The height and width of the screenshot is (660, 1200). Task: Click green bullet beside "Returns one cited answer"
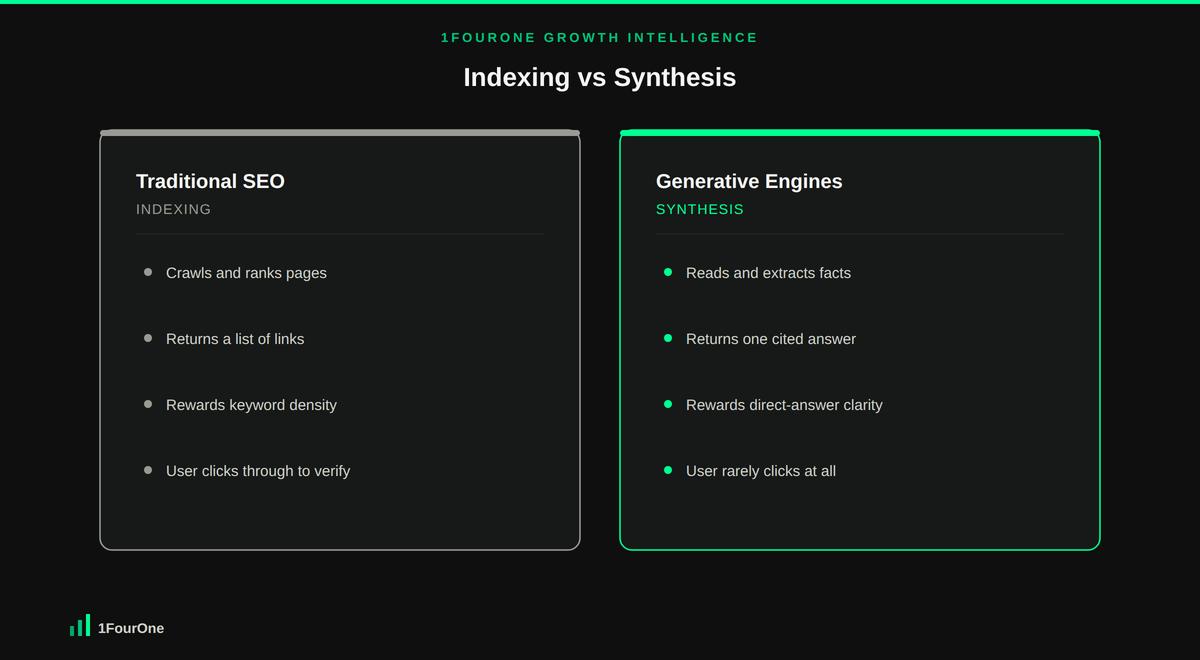[668, 338]
